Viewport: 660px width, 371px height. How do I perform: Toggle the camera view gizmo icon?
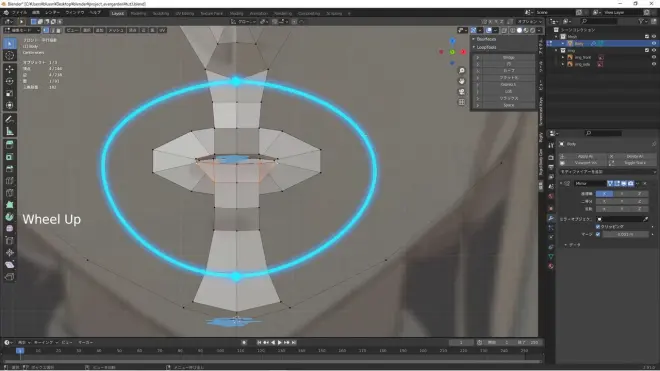(461, 91)
